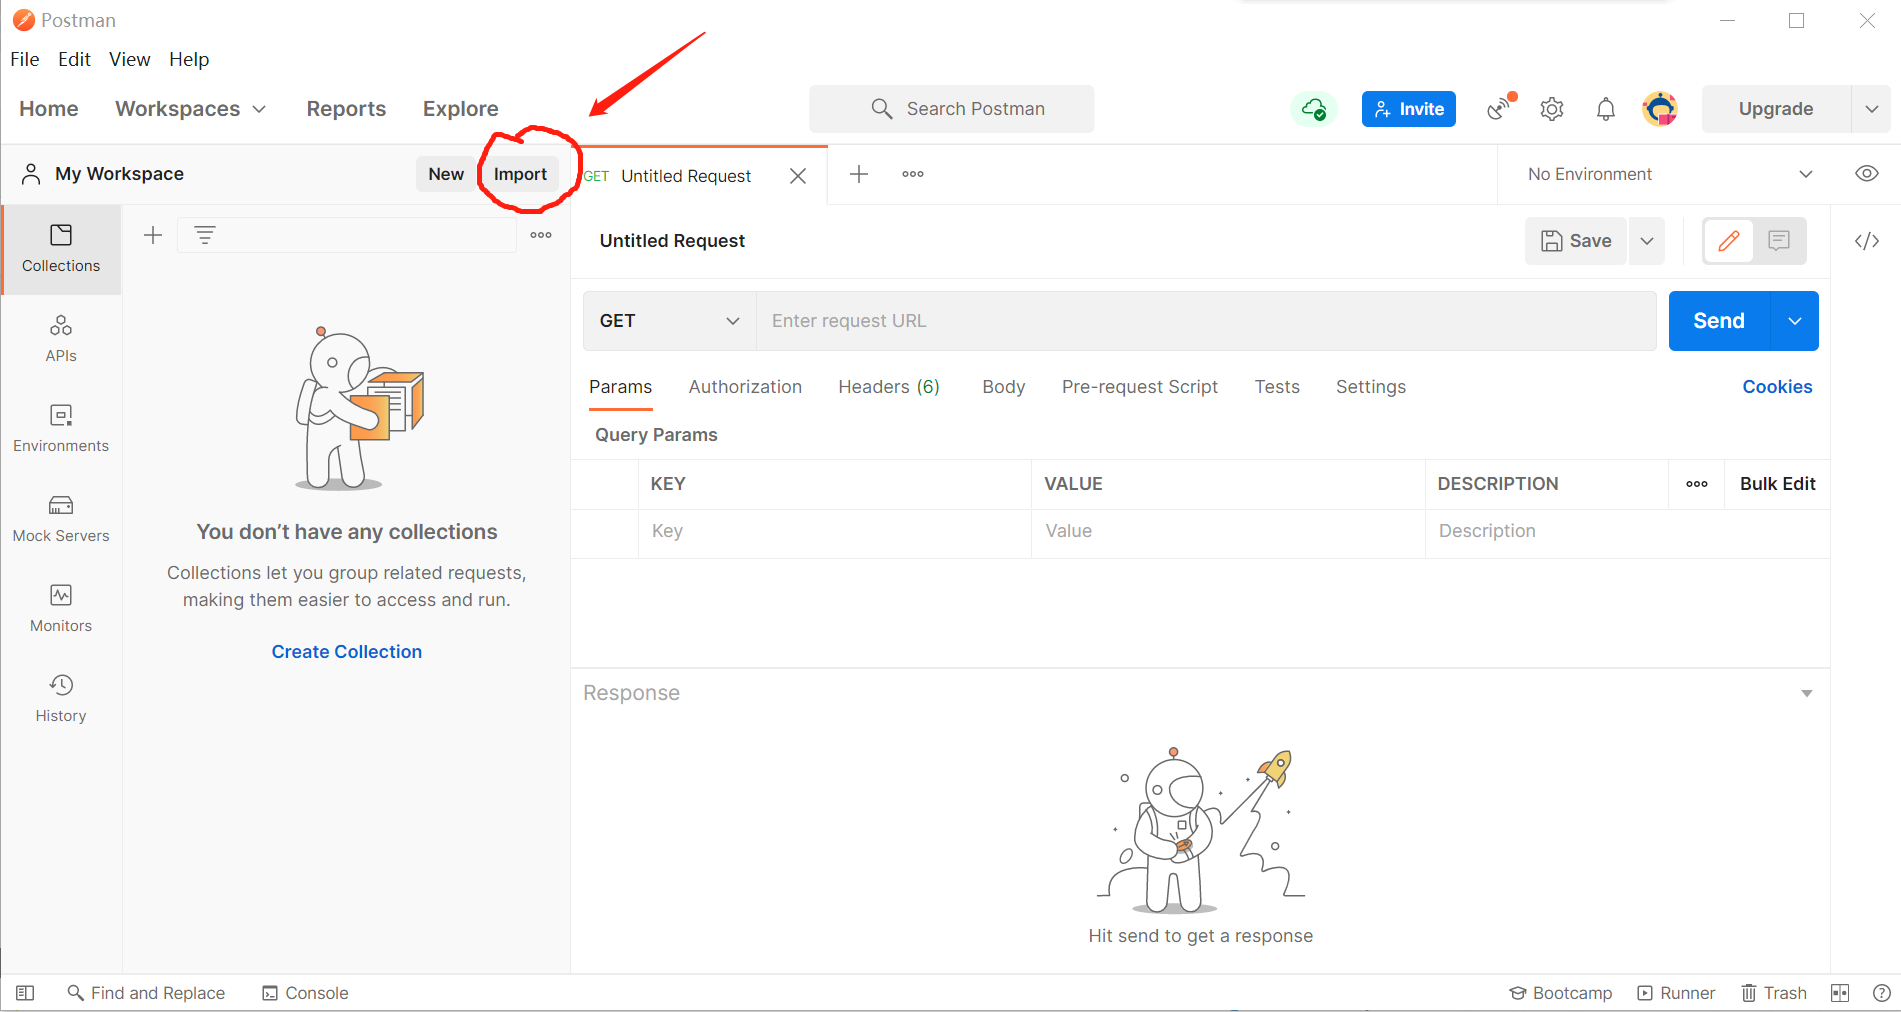Select the Params tab
Image resolution: width=1901 pixels, height=1012 pixels.
coord(620,387)
